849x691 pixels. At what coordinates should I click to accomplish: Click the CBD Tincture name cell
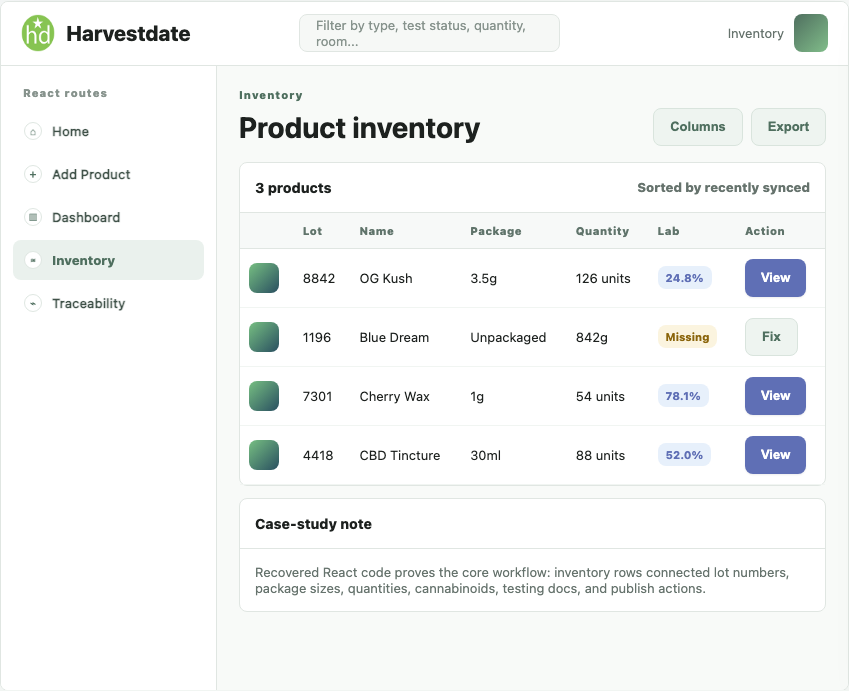[x=400, y=455]
